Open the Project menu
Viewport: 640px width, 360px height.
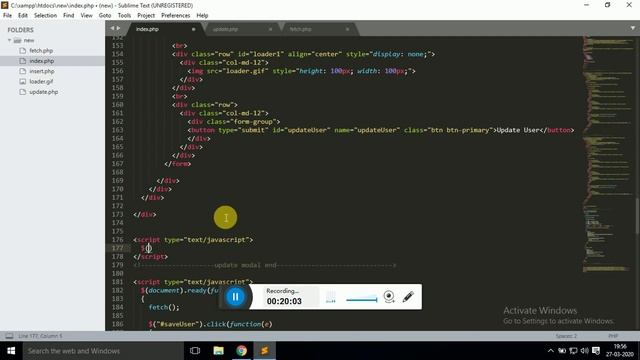[146, 16]
